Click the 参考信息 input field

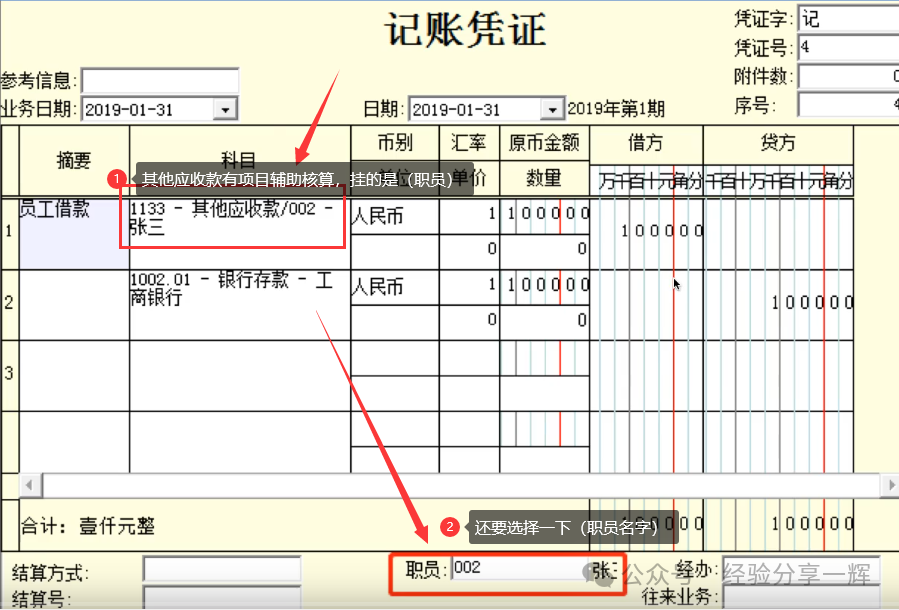[160, 81]
